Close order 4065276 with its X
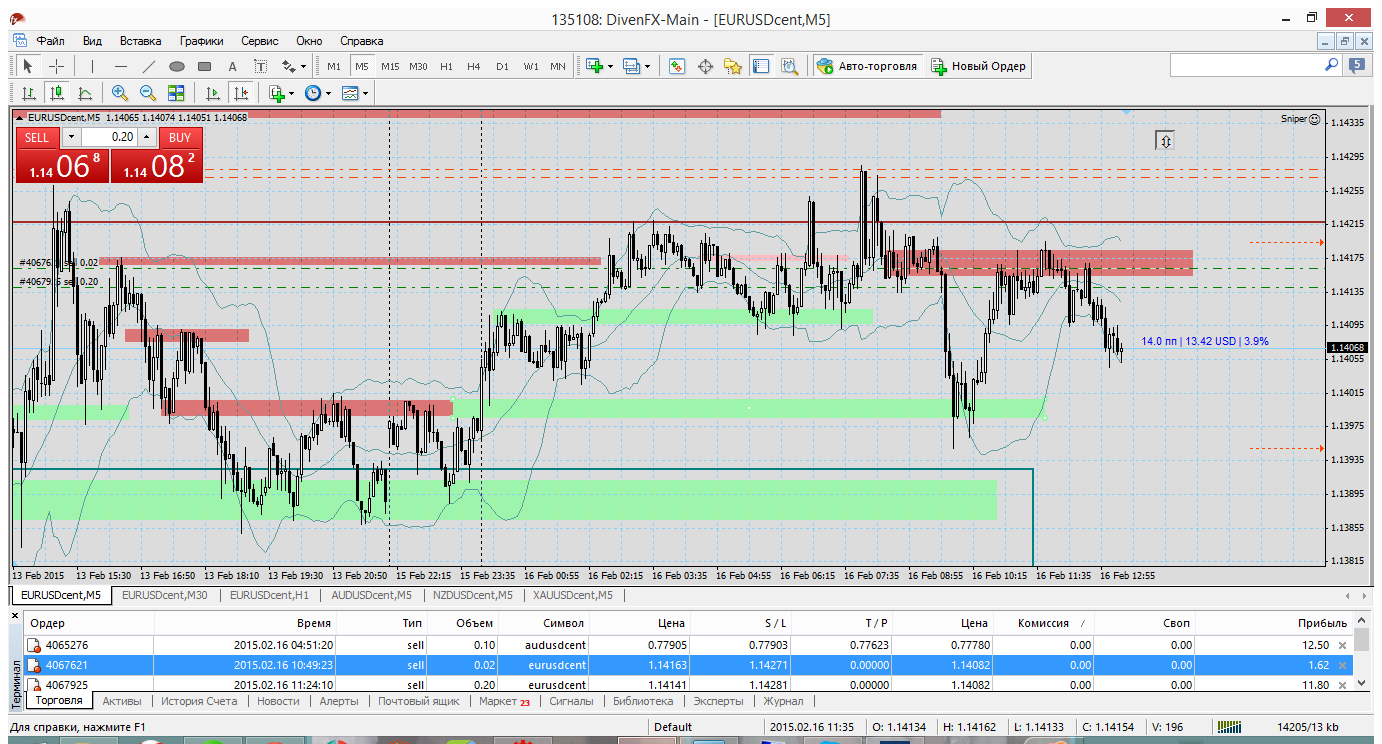Viewport: 1382px width, 744px height. (1342, 645)
